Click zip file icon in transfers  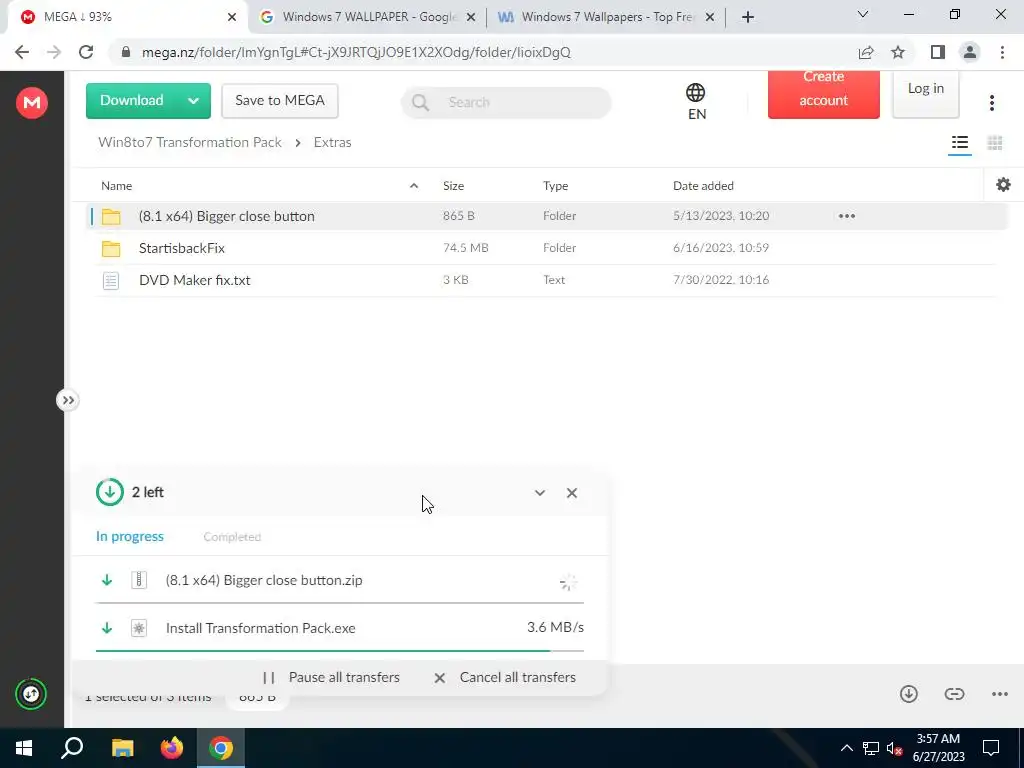click(138, 580)
